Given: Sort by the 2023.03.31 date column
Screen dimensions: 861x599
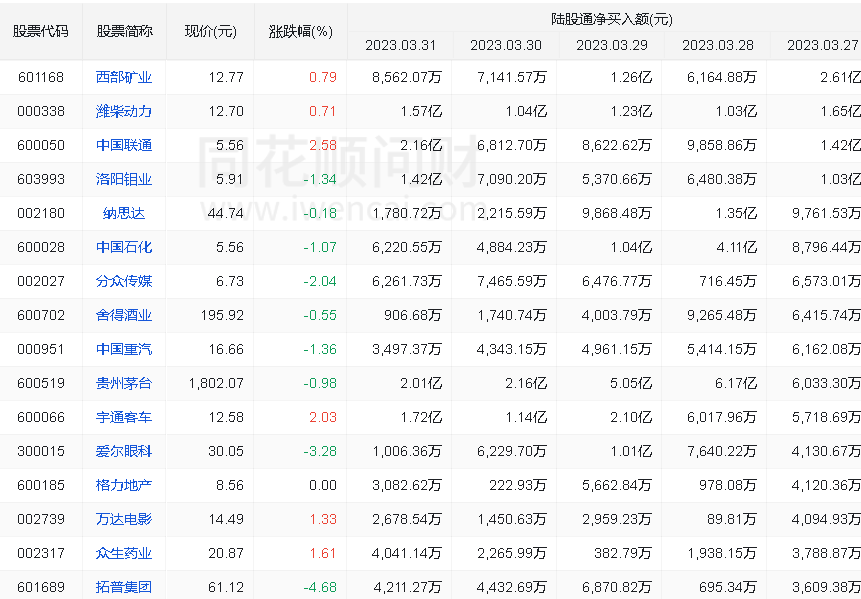Looking at the screenshot, I should (400, 45).
